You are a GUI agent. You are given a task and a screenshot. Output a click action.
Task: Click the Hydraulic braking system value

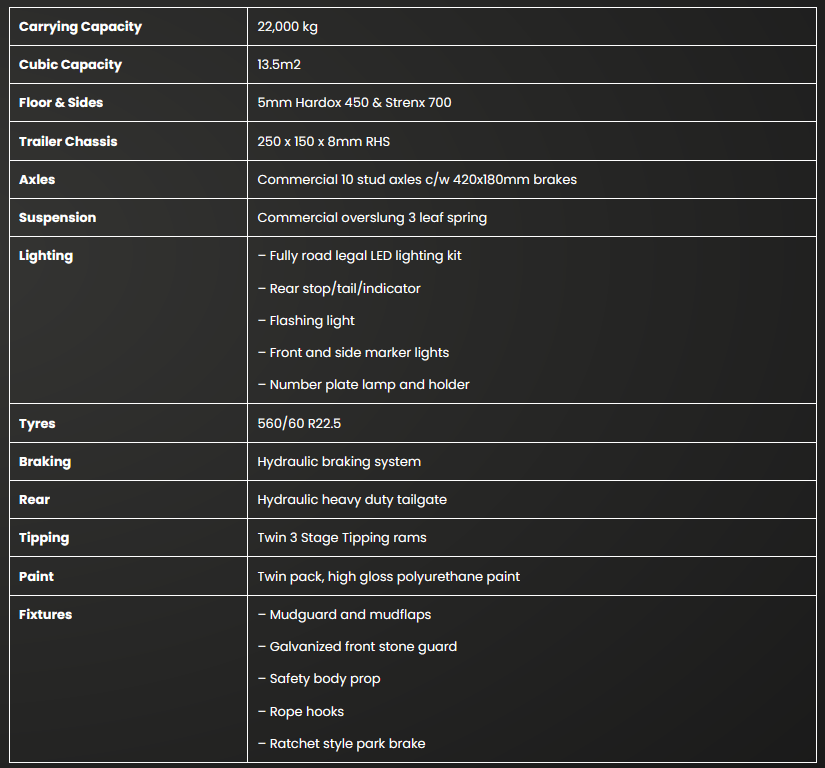(339, 462)
